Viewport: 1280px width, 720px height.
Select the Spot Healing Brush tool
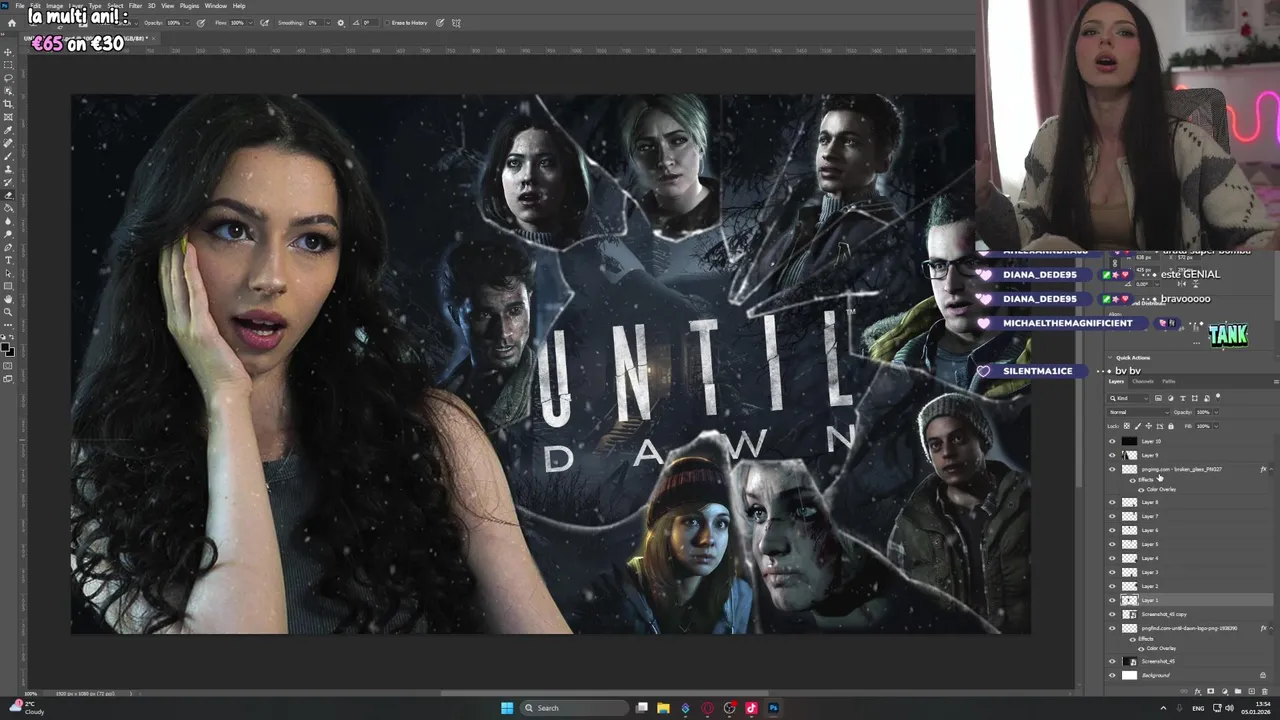coord(9,143)
